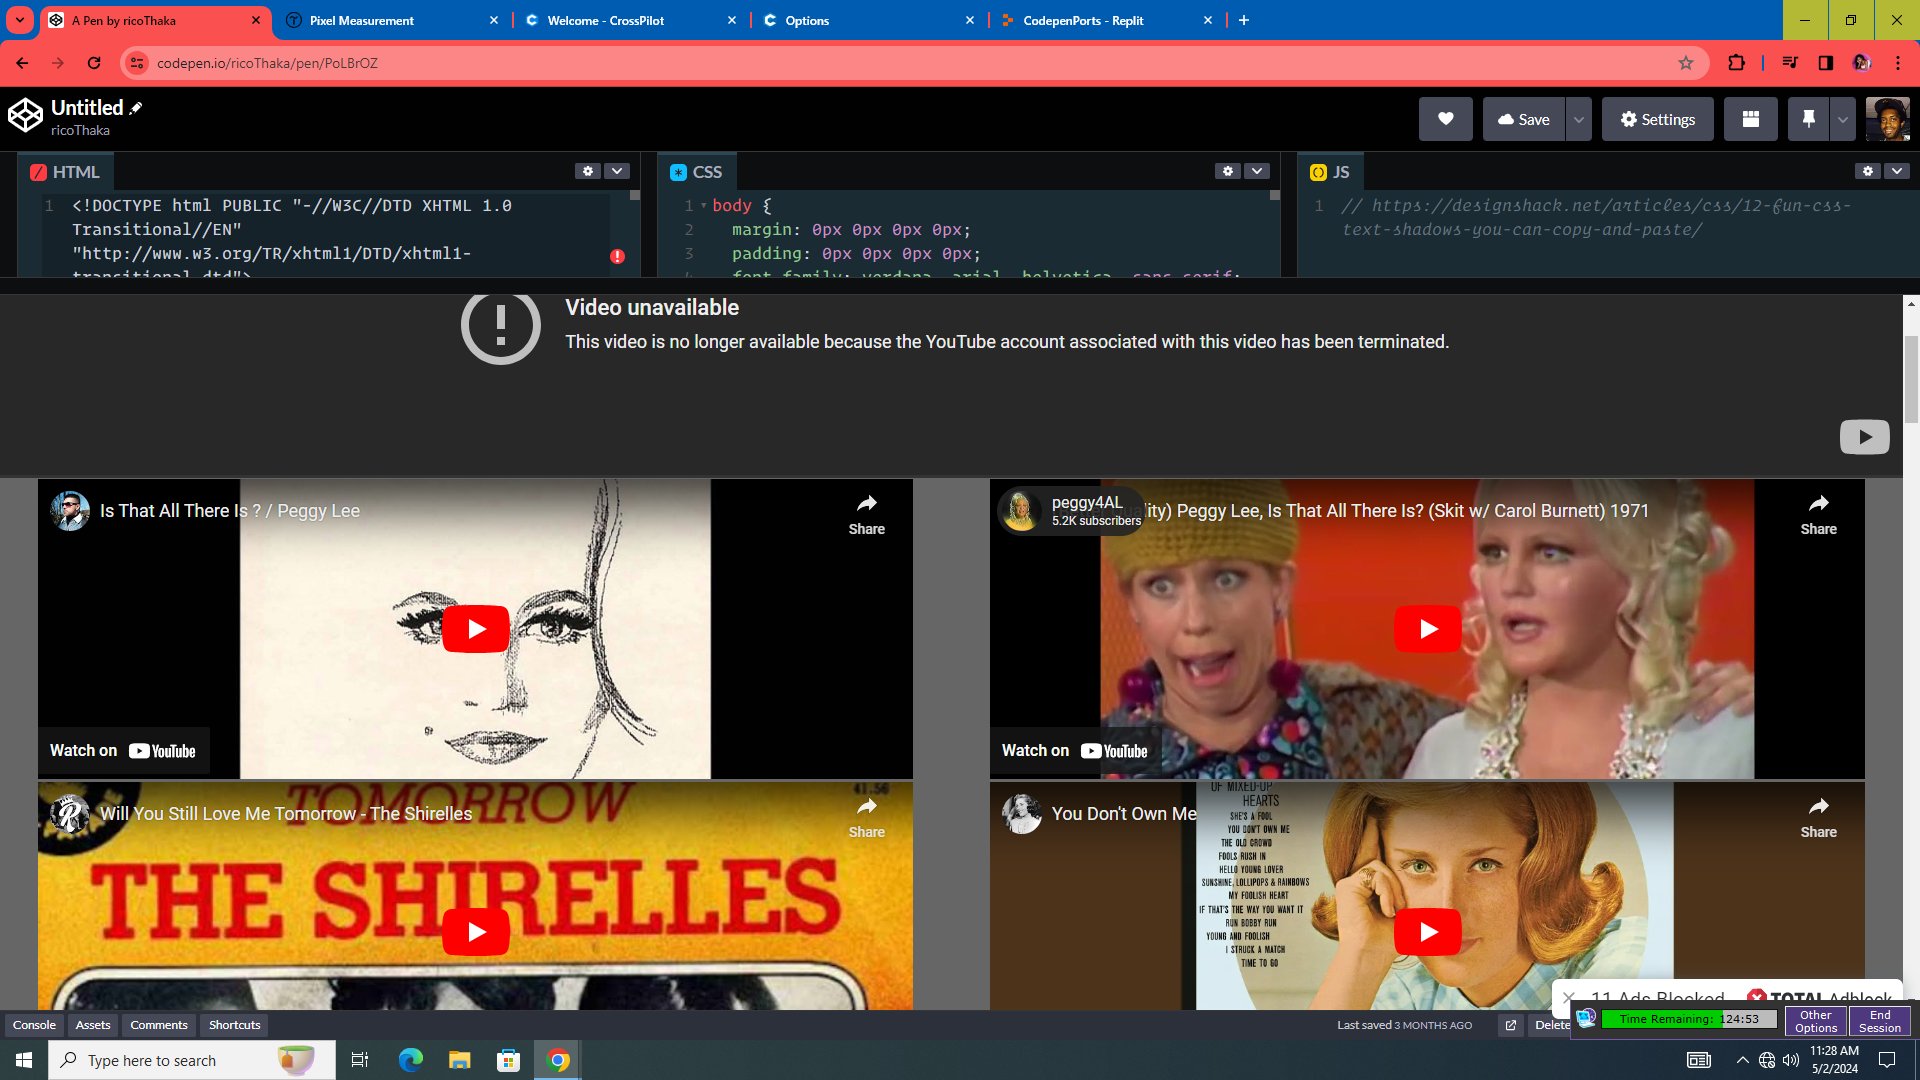
Task: Share the You Don't Own Me video
Action: [x=1818, y=817]
